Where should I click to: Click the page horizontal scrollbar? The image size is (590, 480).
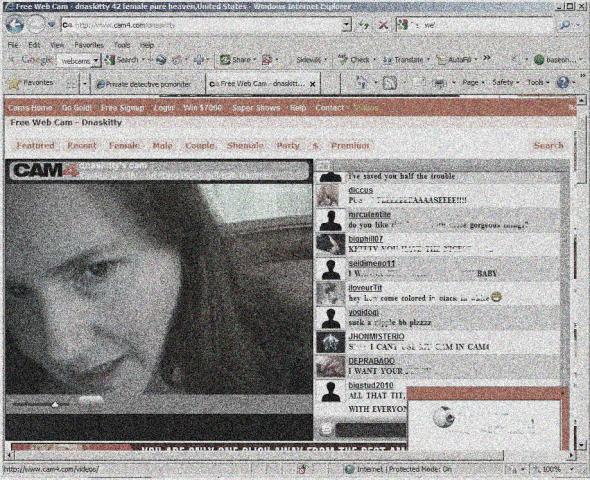coord(260,455)
